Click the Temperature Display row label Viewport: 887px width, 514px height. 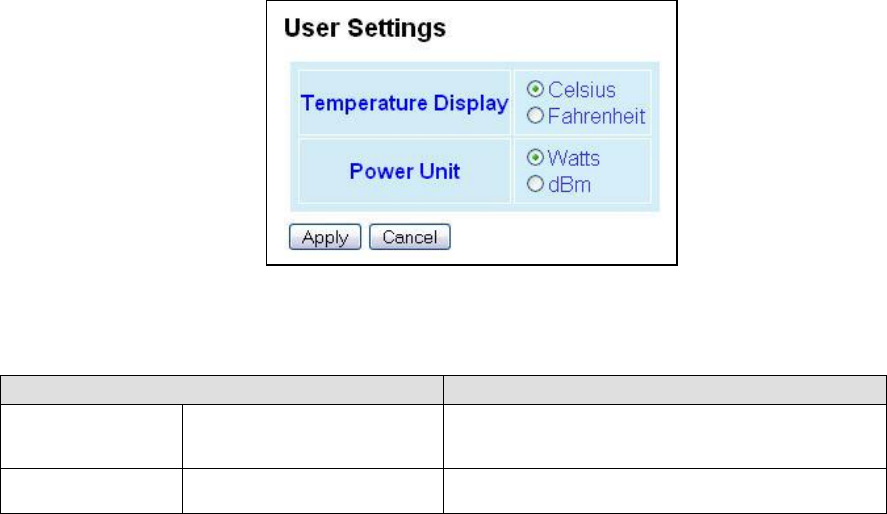(404, 103)
